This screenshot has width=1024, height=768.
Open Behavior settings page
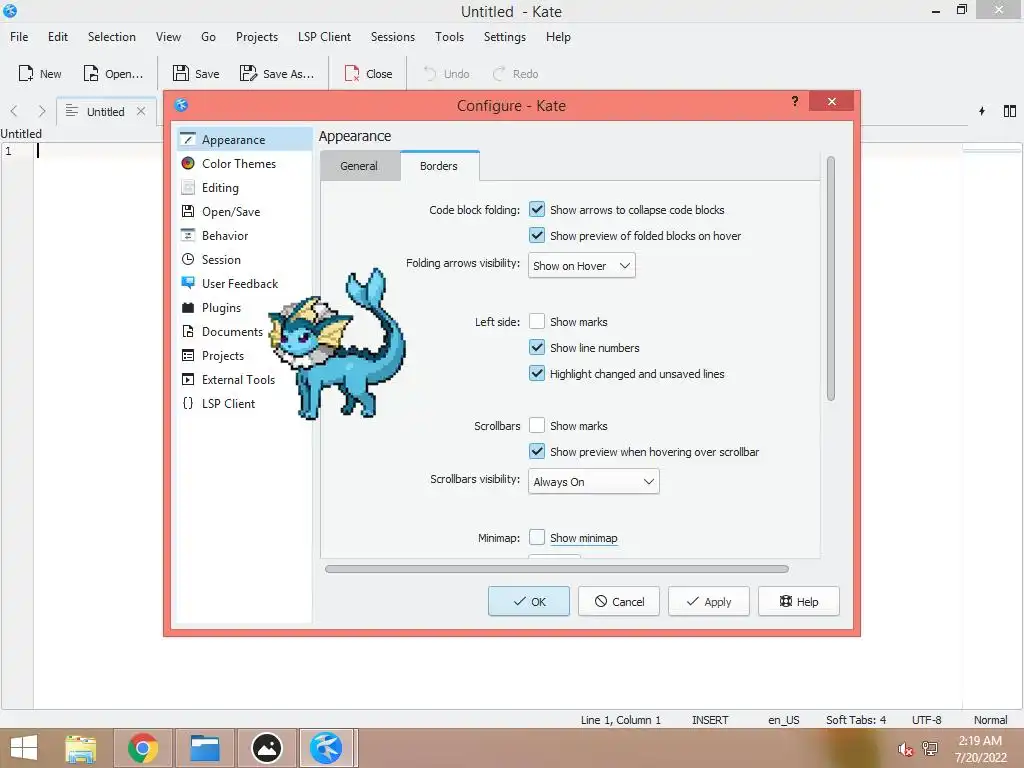[x=244, y=236]
